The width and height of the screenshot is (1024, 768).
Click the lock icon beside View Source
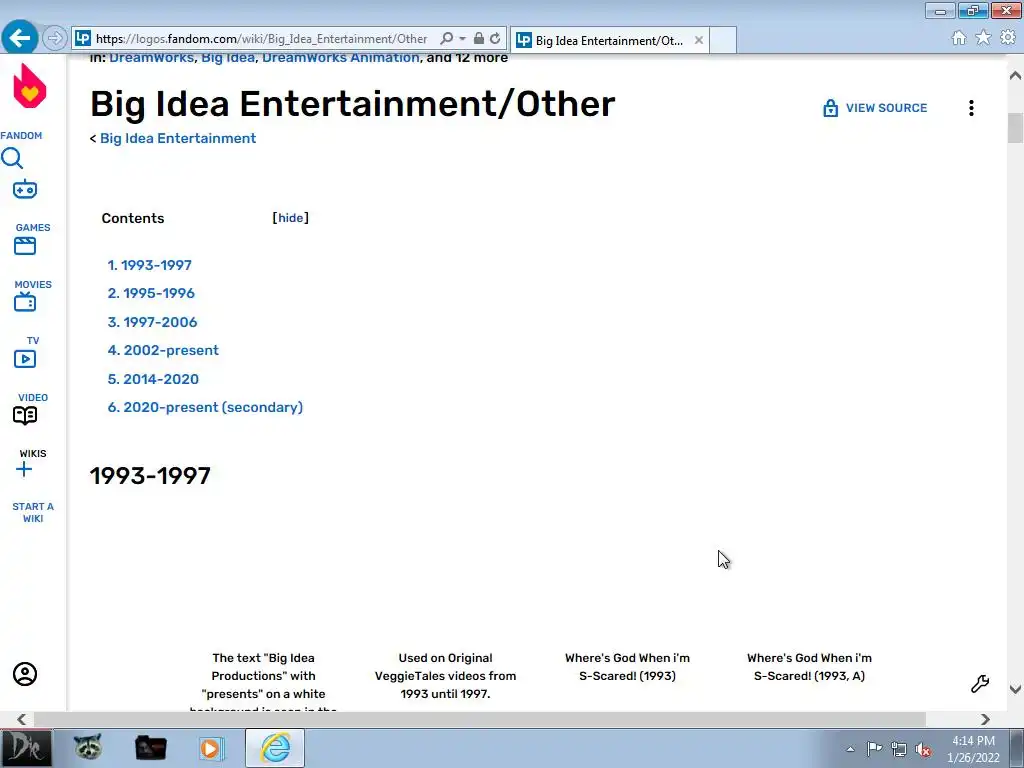tap(830, 108)
